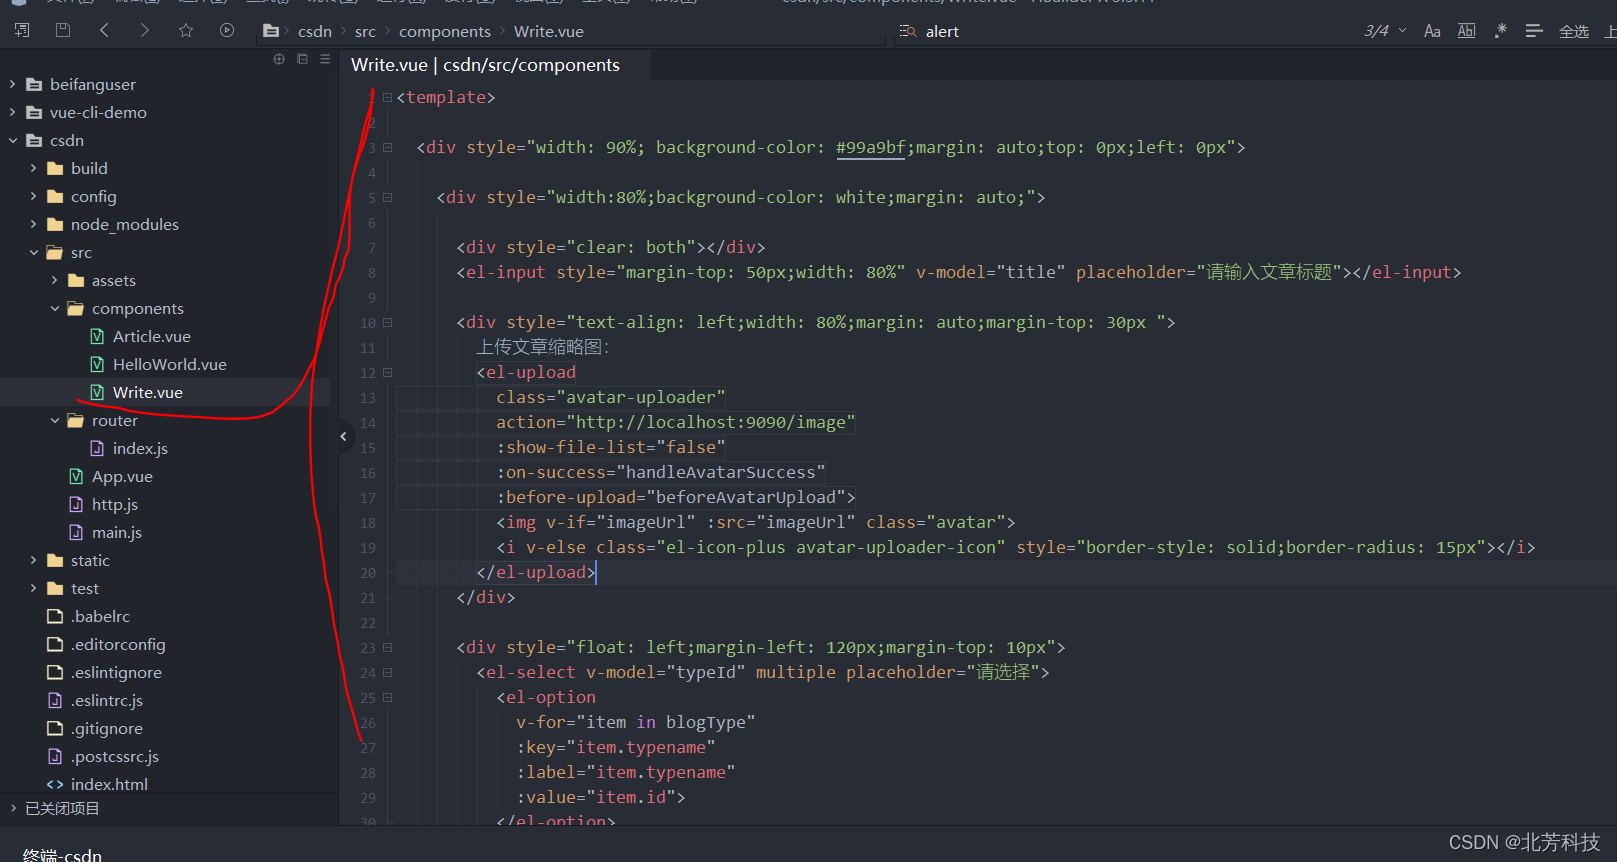Click the .babelrc file icon
This screenshot has height=862, width=1617.
55,616
